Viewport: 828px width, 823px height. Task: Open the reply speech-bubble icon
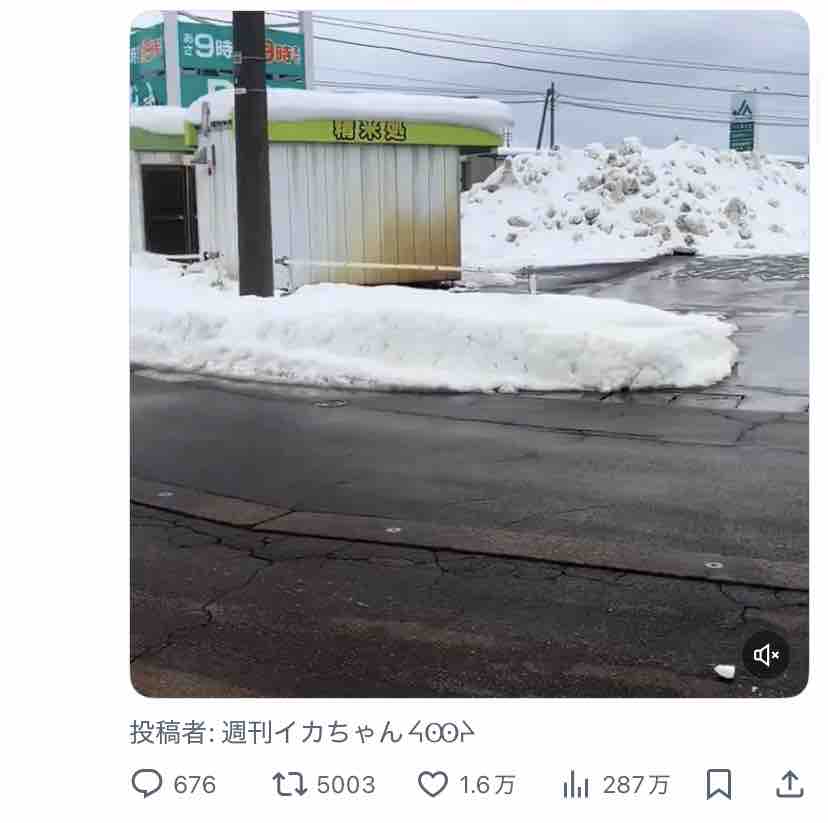(x=147, y=783)
